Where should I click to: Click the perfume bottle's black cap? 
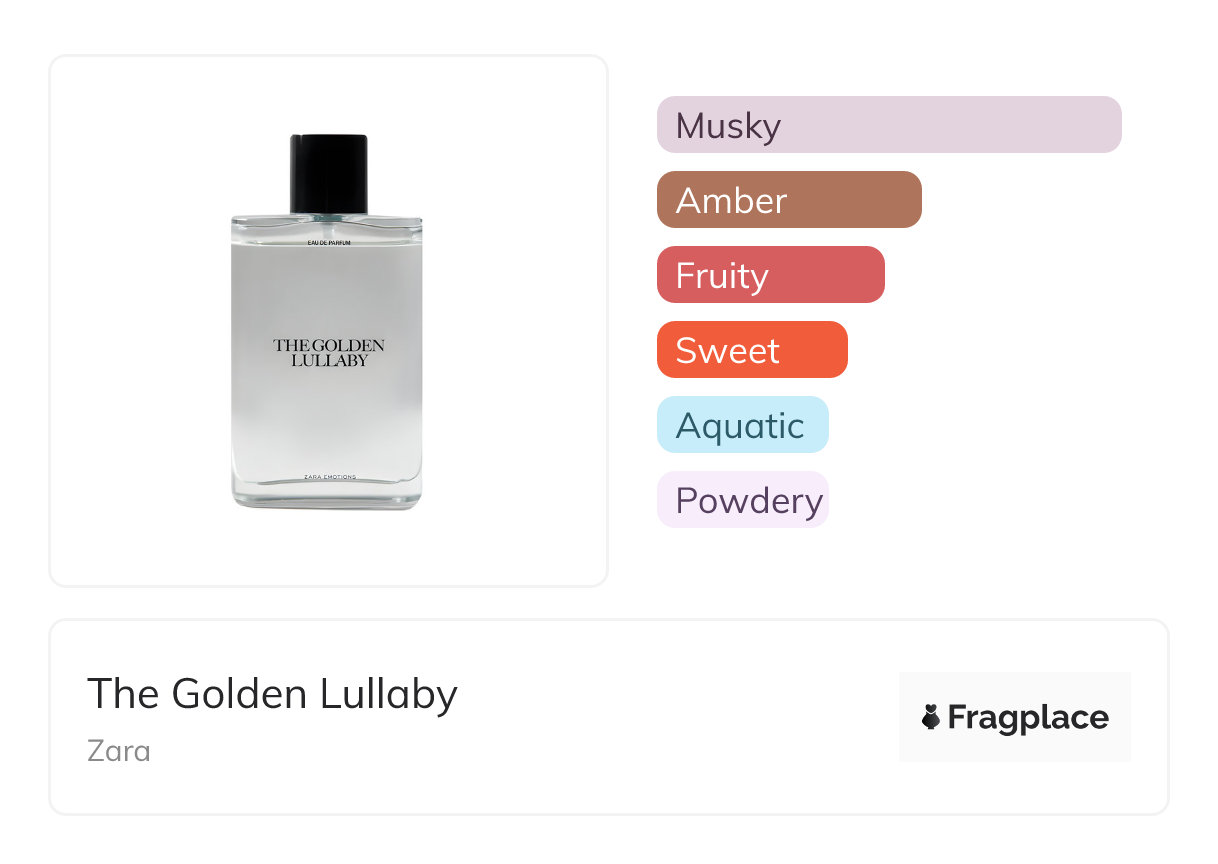pos(329,173)
